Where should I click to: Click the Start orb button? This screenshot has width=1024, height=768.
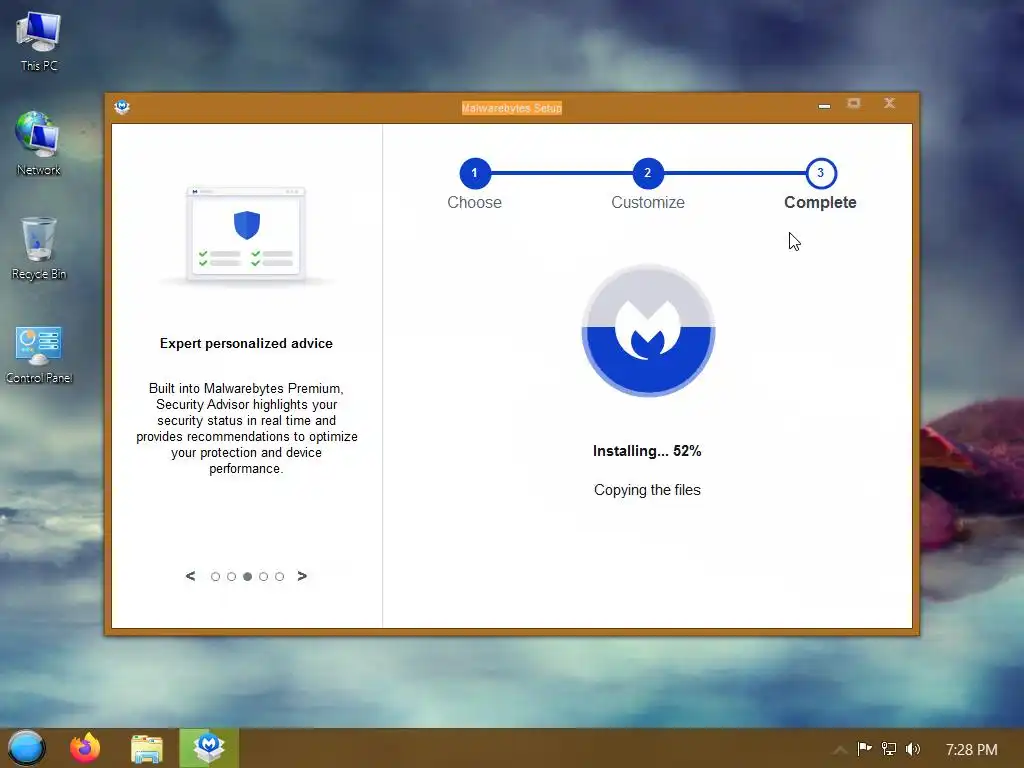(x=26, y=748)
